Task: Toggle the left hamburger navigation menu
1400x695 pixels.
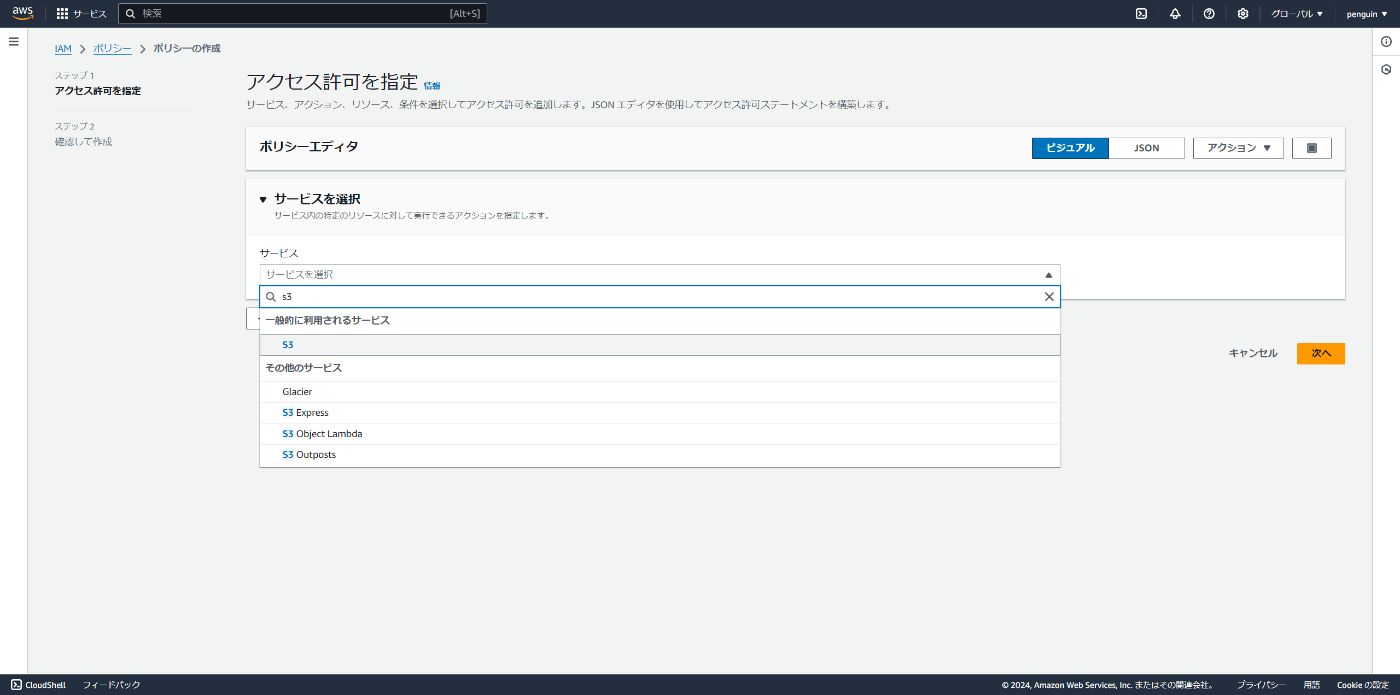Action: point(14,41)
